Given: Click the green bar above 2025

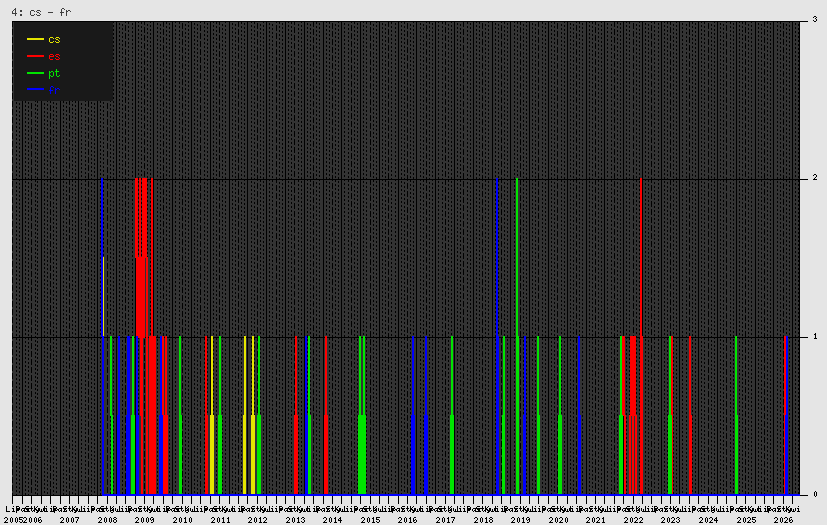Looking at the screenshot, I should [x=736, y=415].
